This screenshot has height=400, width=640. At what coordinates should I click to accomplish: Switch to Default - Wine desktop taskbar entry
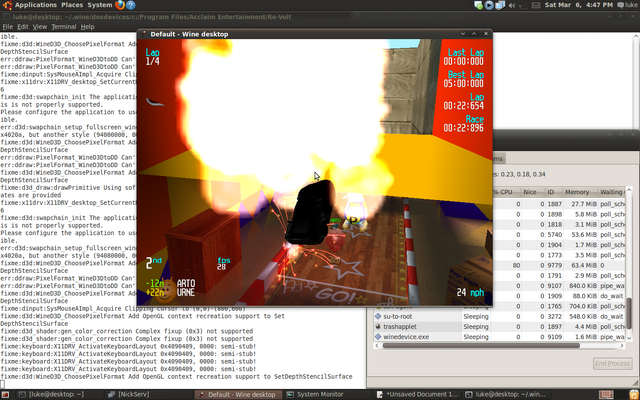[238, 395]
